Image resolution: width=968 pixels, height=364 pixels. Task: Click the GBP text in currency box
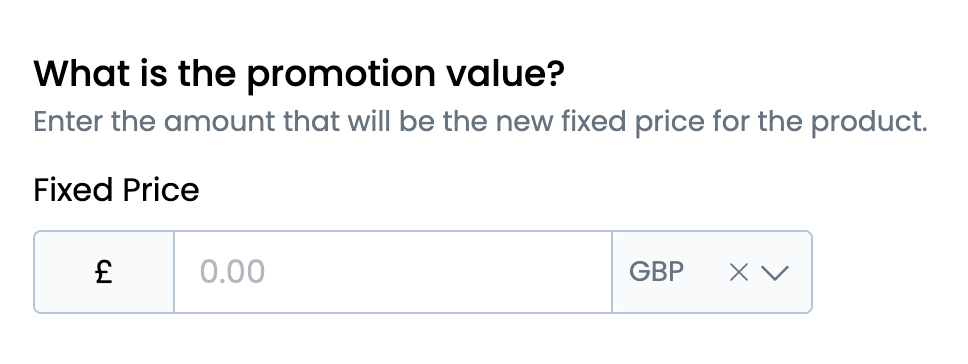656,272
